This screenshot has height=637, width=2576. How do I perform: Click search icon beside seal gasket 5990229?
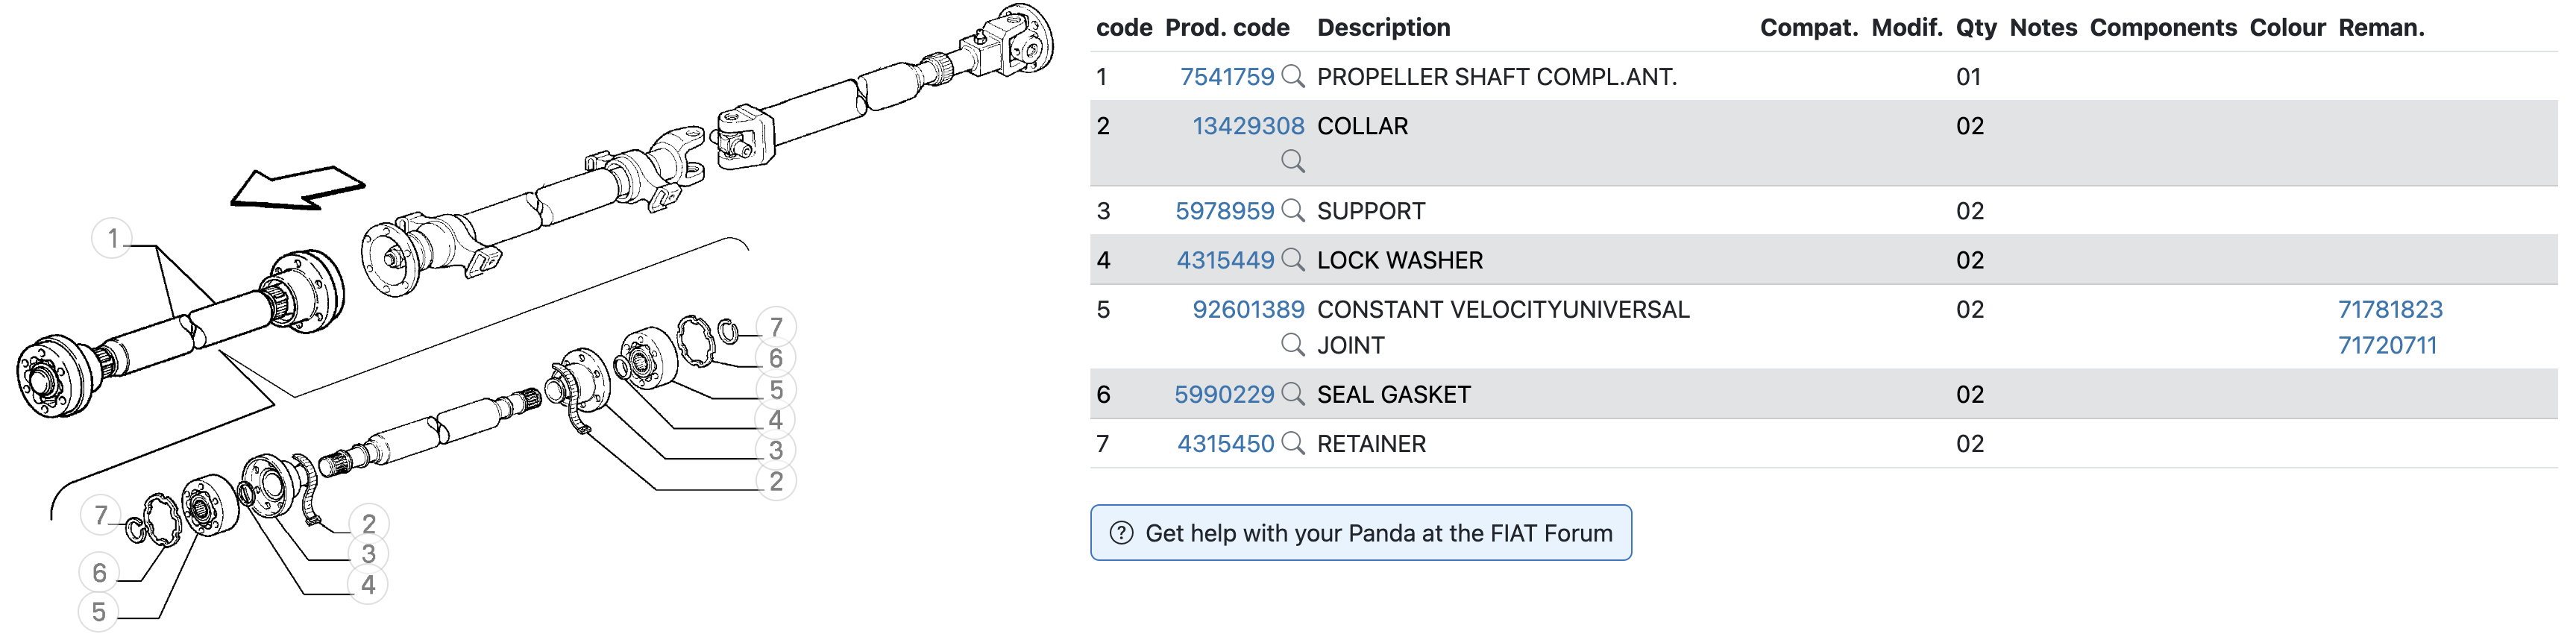pyautogui.click(x=1293, y=394)
